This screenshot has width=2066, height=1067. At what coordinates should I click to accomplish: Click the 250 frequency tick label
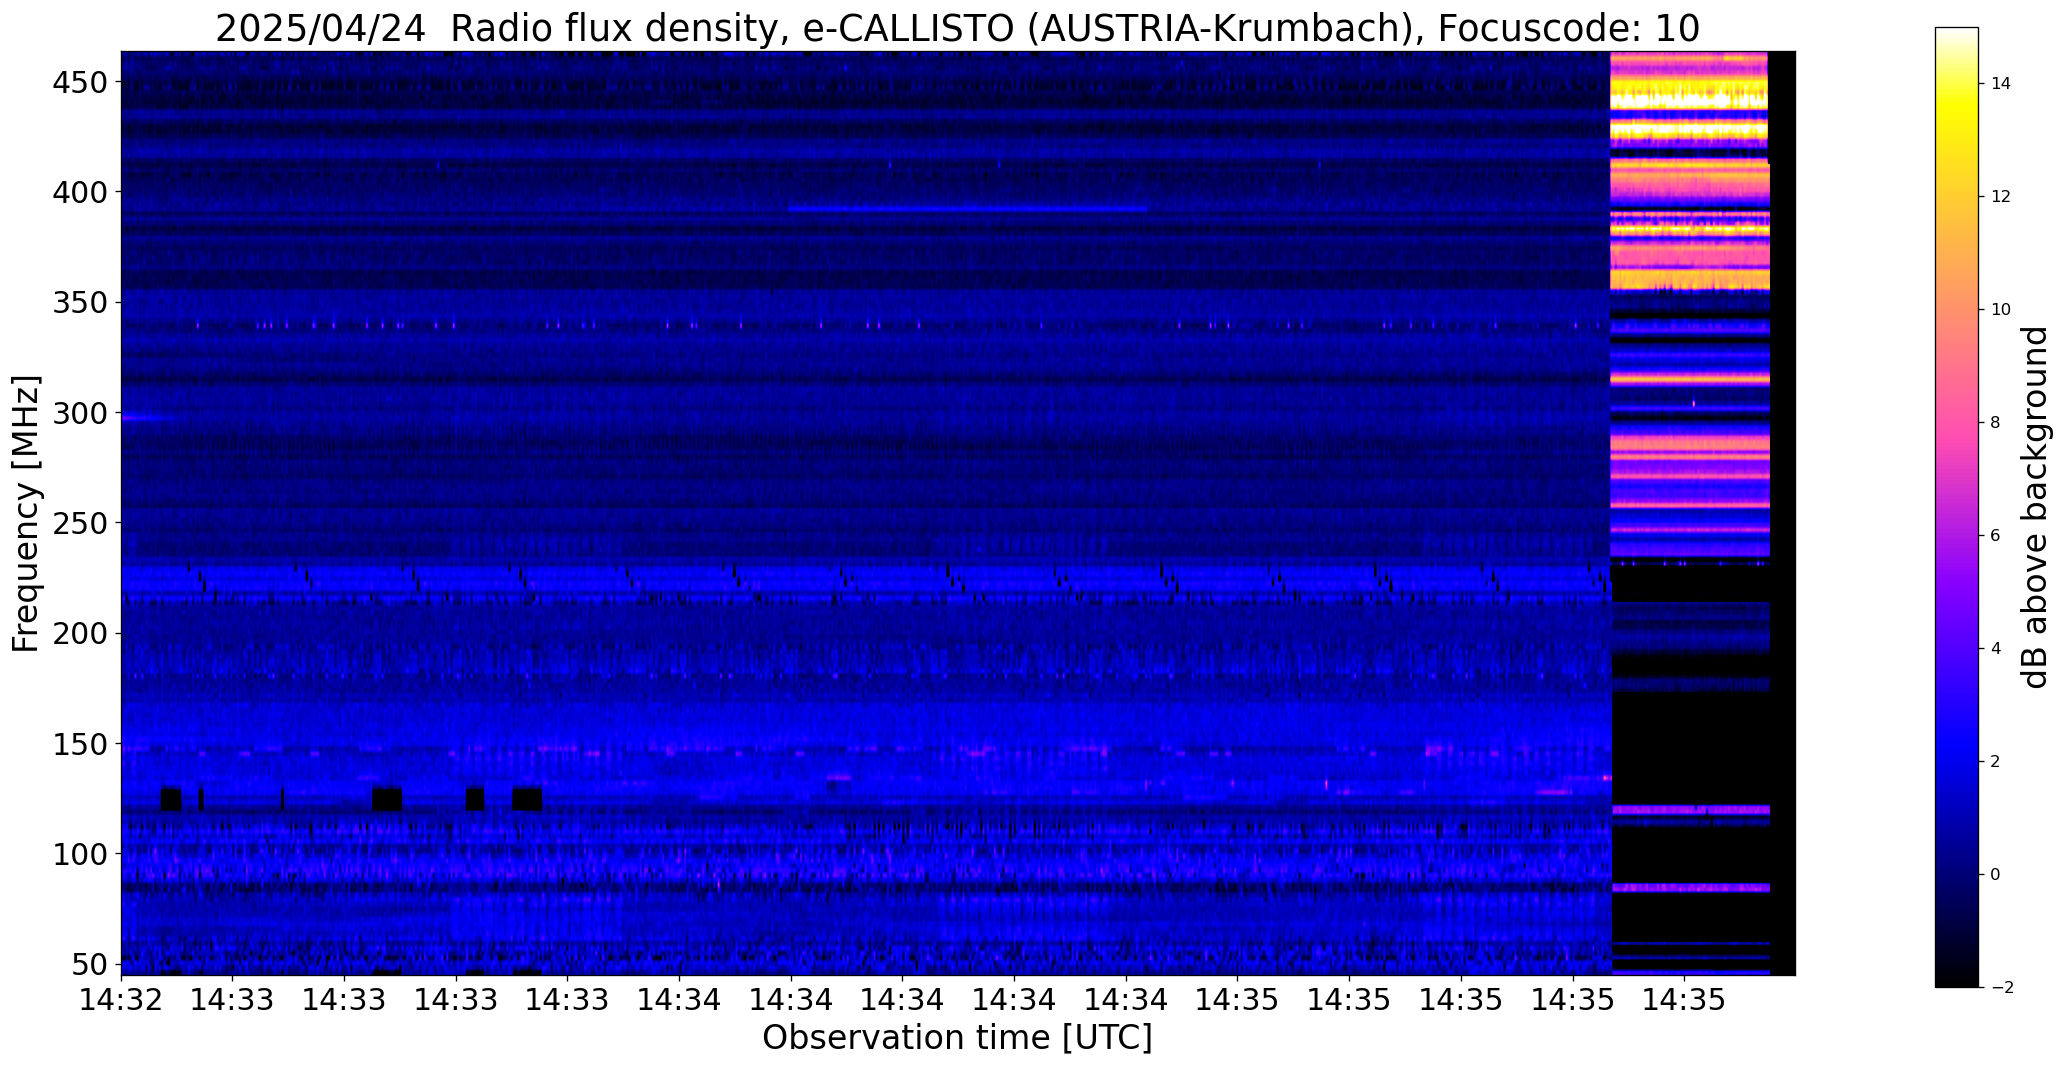(80, 523)
